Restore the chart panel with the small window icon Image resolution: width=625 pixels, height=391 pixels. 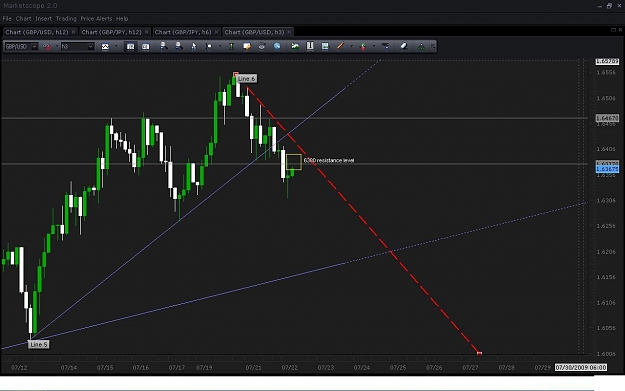click(613, 30)
